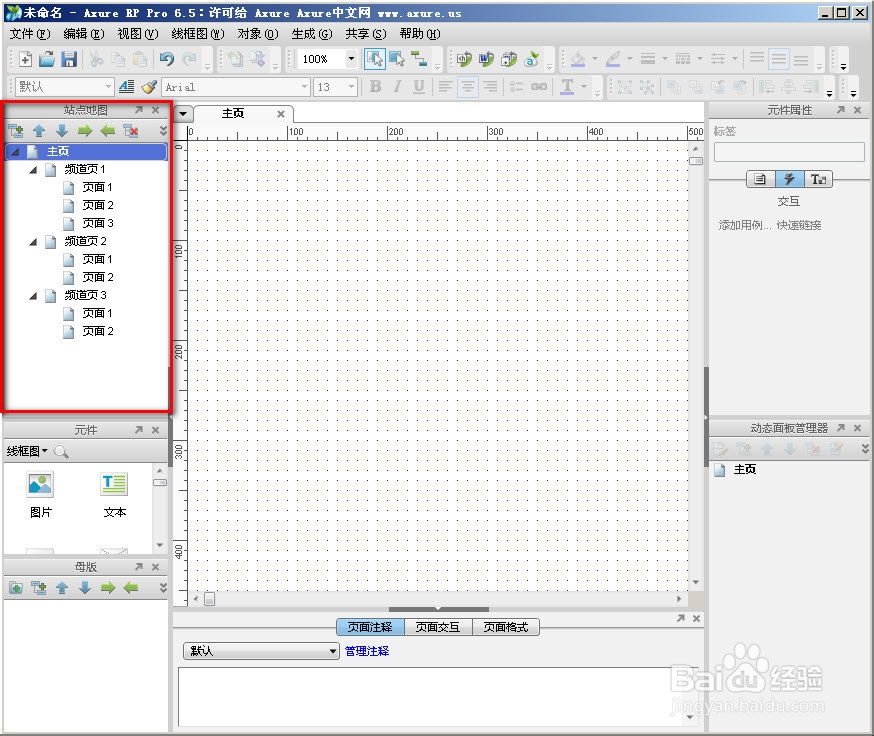Click the New file toolbar icon
Viewport: 874px width, 736px height.
(x=25, y=59)
